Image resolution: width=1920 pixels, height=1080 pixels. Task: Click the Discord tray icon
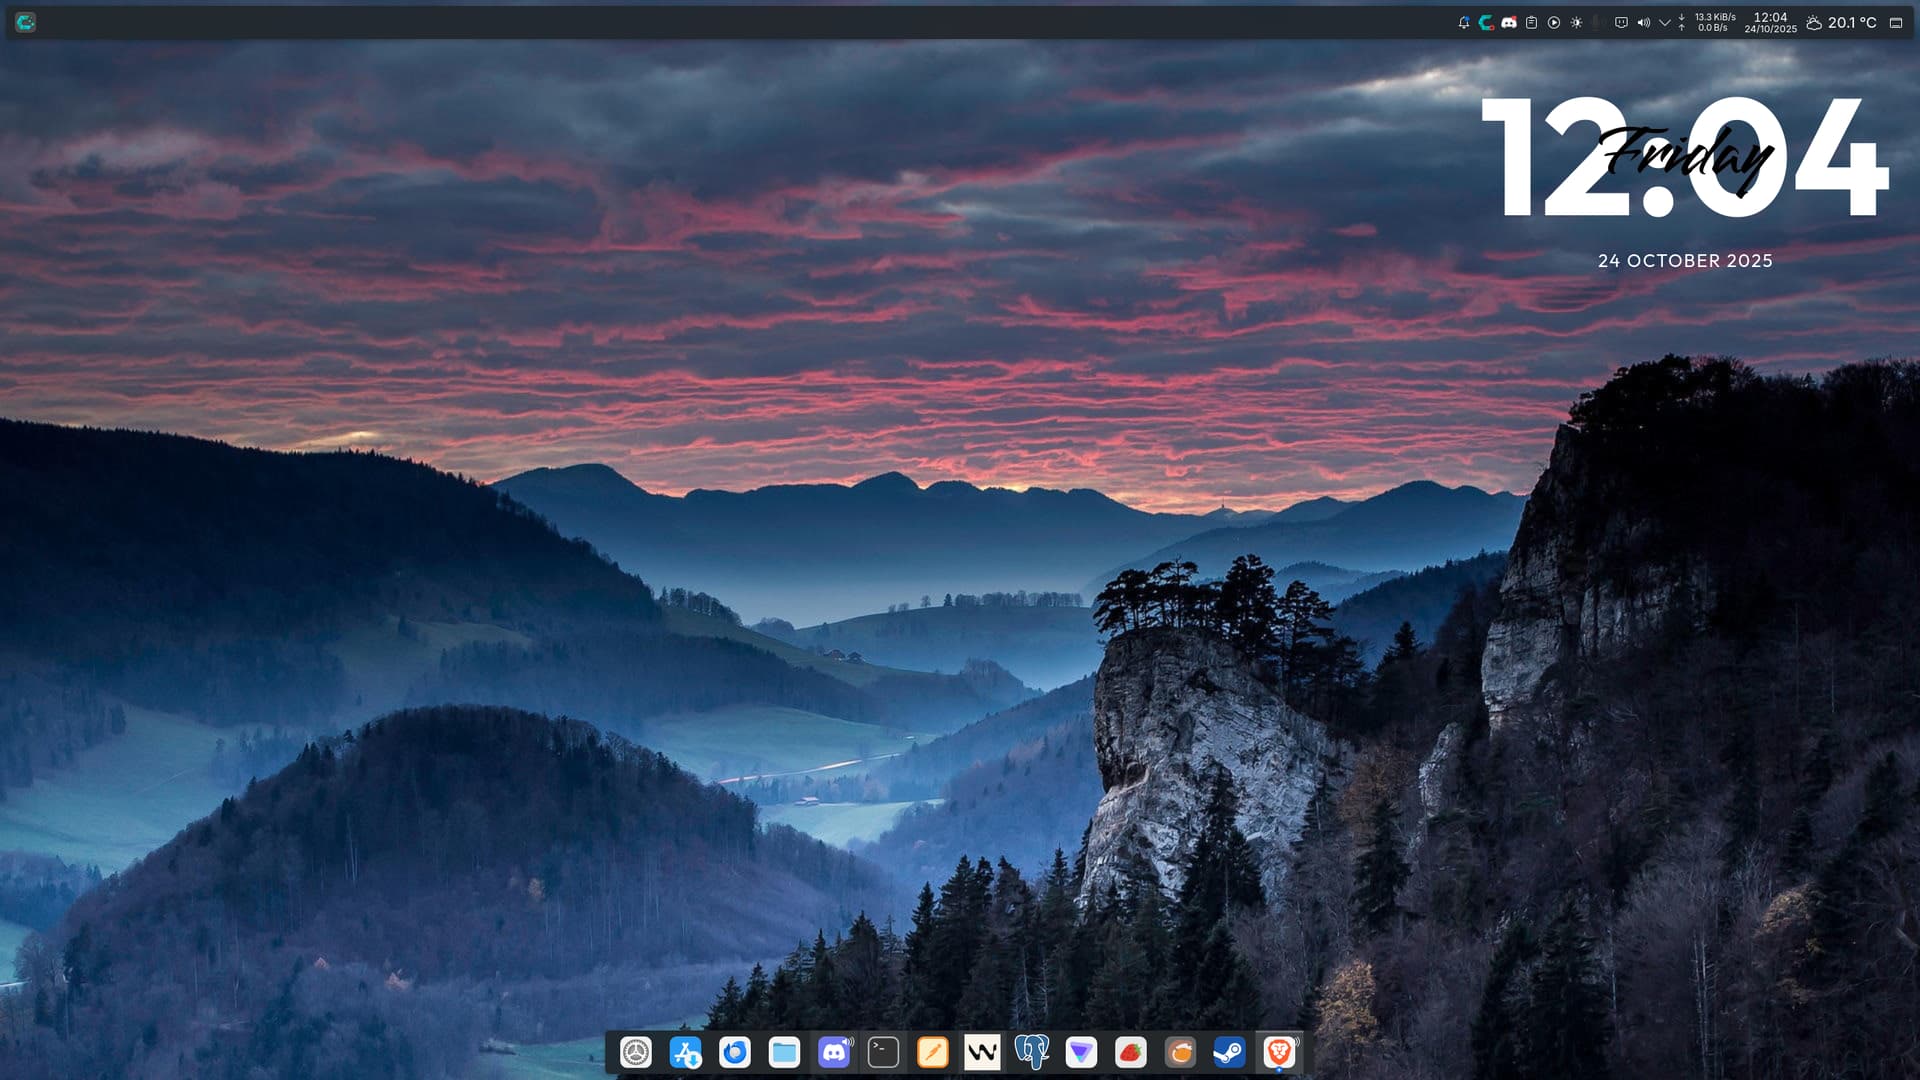1509,22
